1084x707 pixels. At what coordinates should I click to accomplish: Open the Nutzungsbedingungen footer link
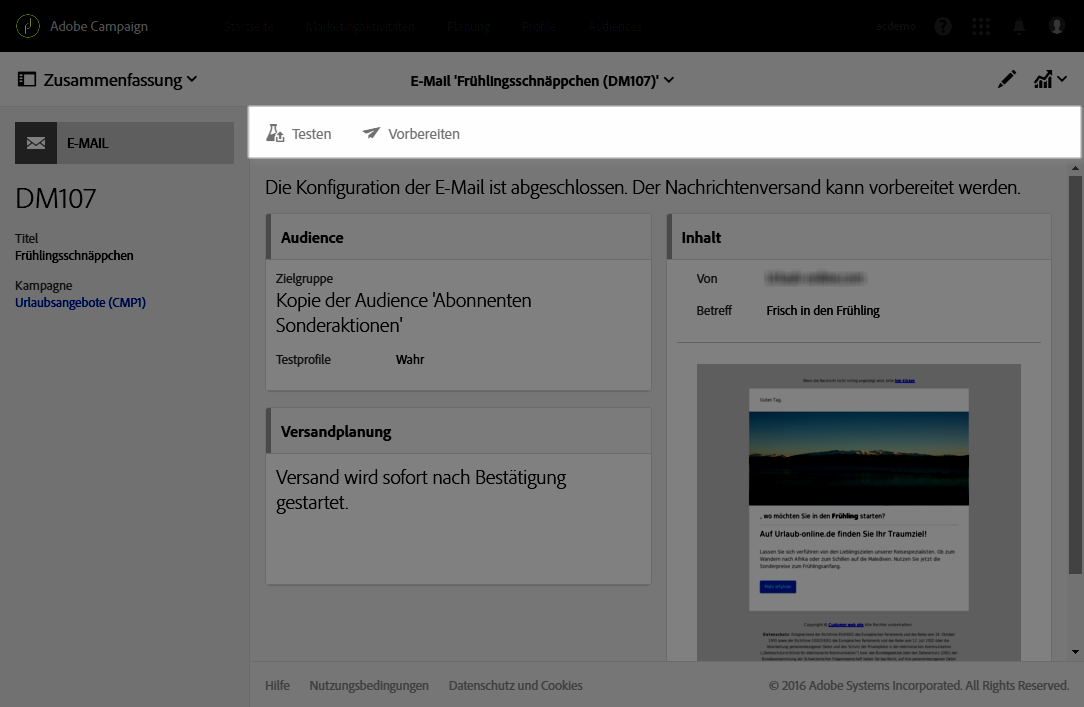pyautogui.click(x=369, y=686)
